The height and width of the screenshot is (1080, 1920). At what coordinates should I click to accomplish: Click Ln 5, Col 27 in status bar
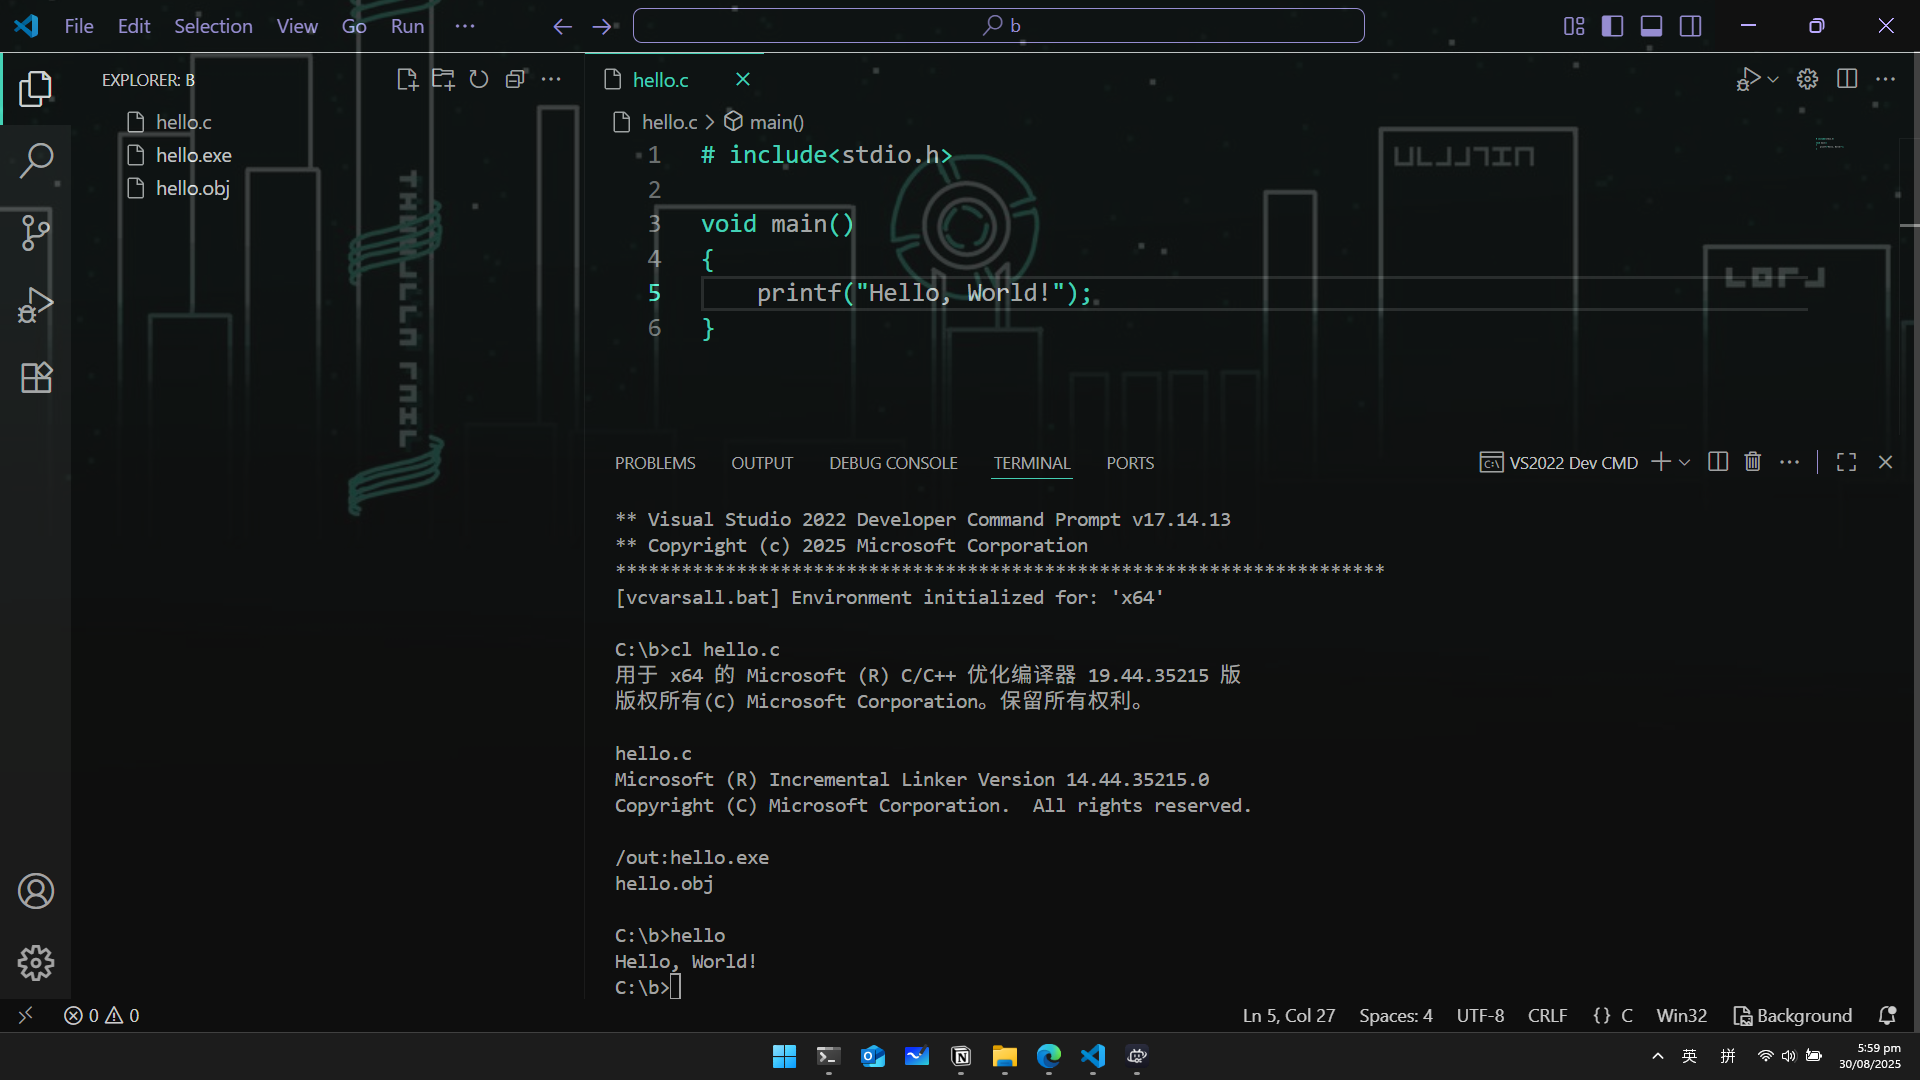point(1288,1015)
